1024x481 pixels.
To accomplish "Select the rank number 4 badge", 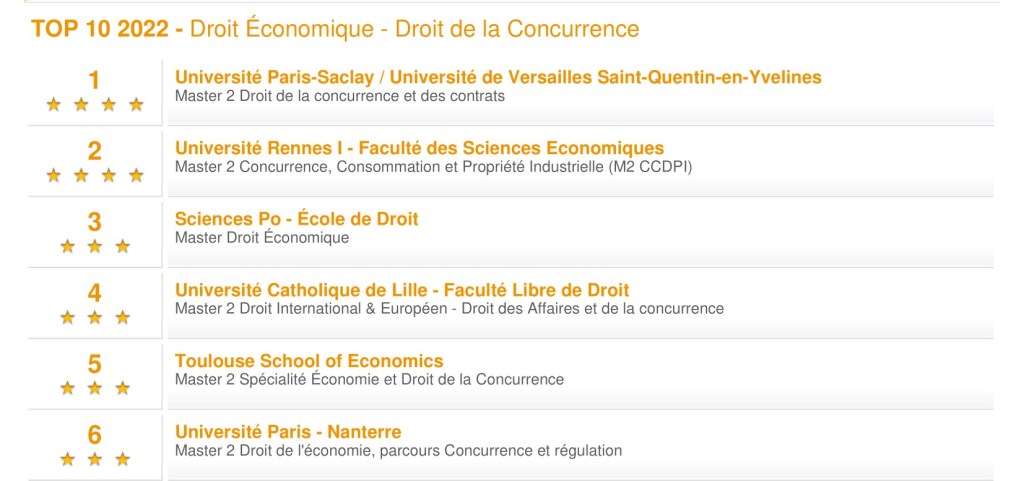I will [95, 292].
